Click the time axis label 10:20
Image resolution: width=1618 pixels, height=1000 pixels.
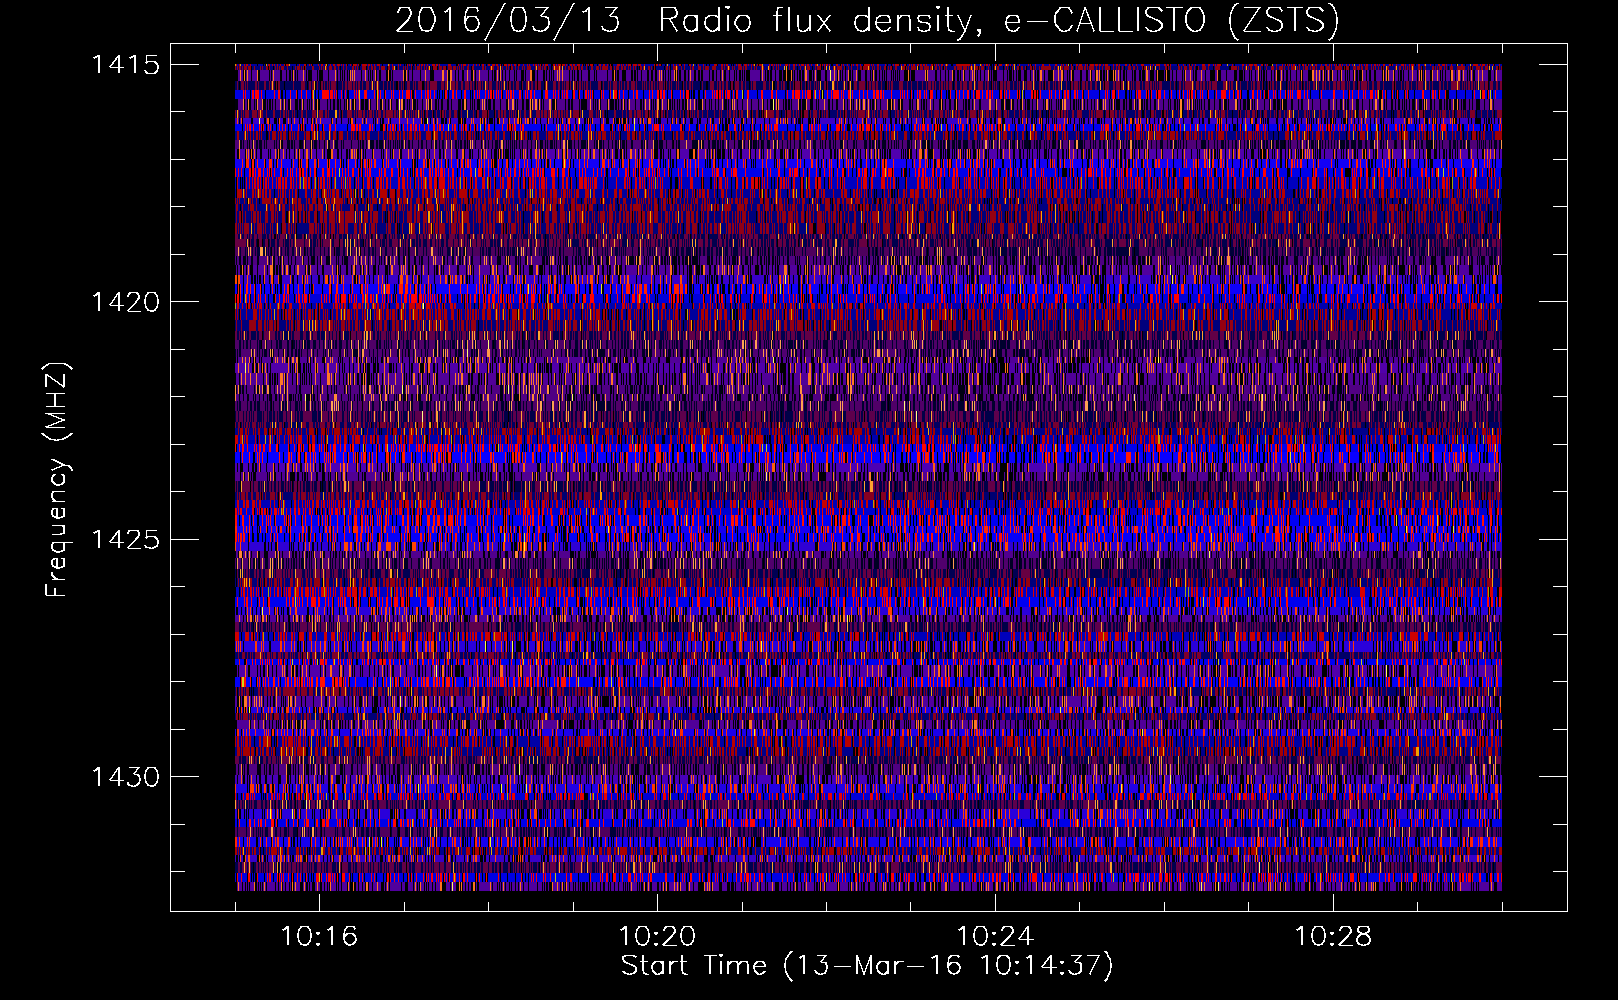click(657, 937)
